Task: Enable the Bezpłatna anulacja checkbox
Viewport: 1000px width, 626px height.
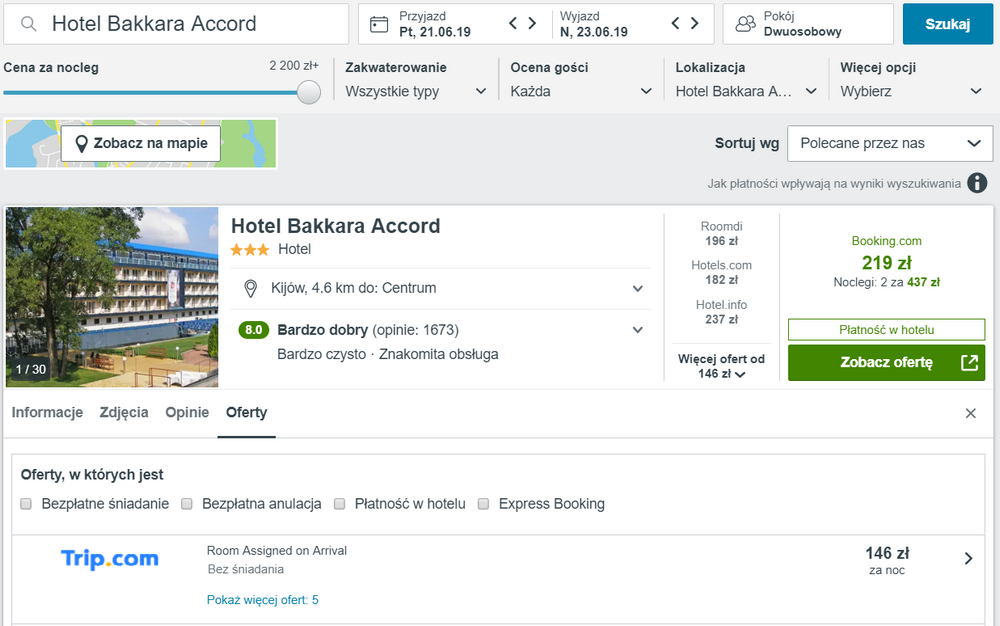Action: click(187, 504)
